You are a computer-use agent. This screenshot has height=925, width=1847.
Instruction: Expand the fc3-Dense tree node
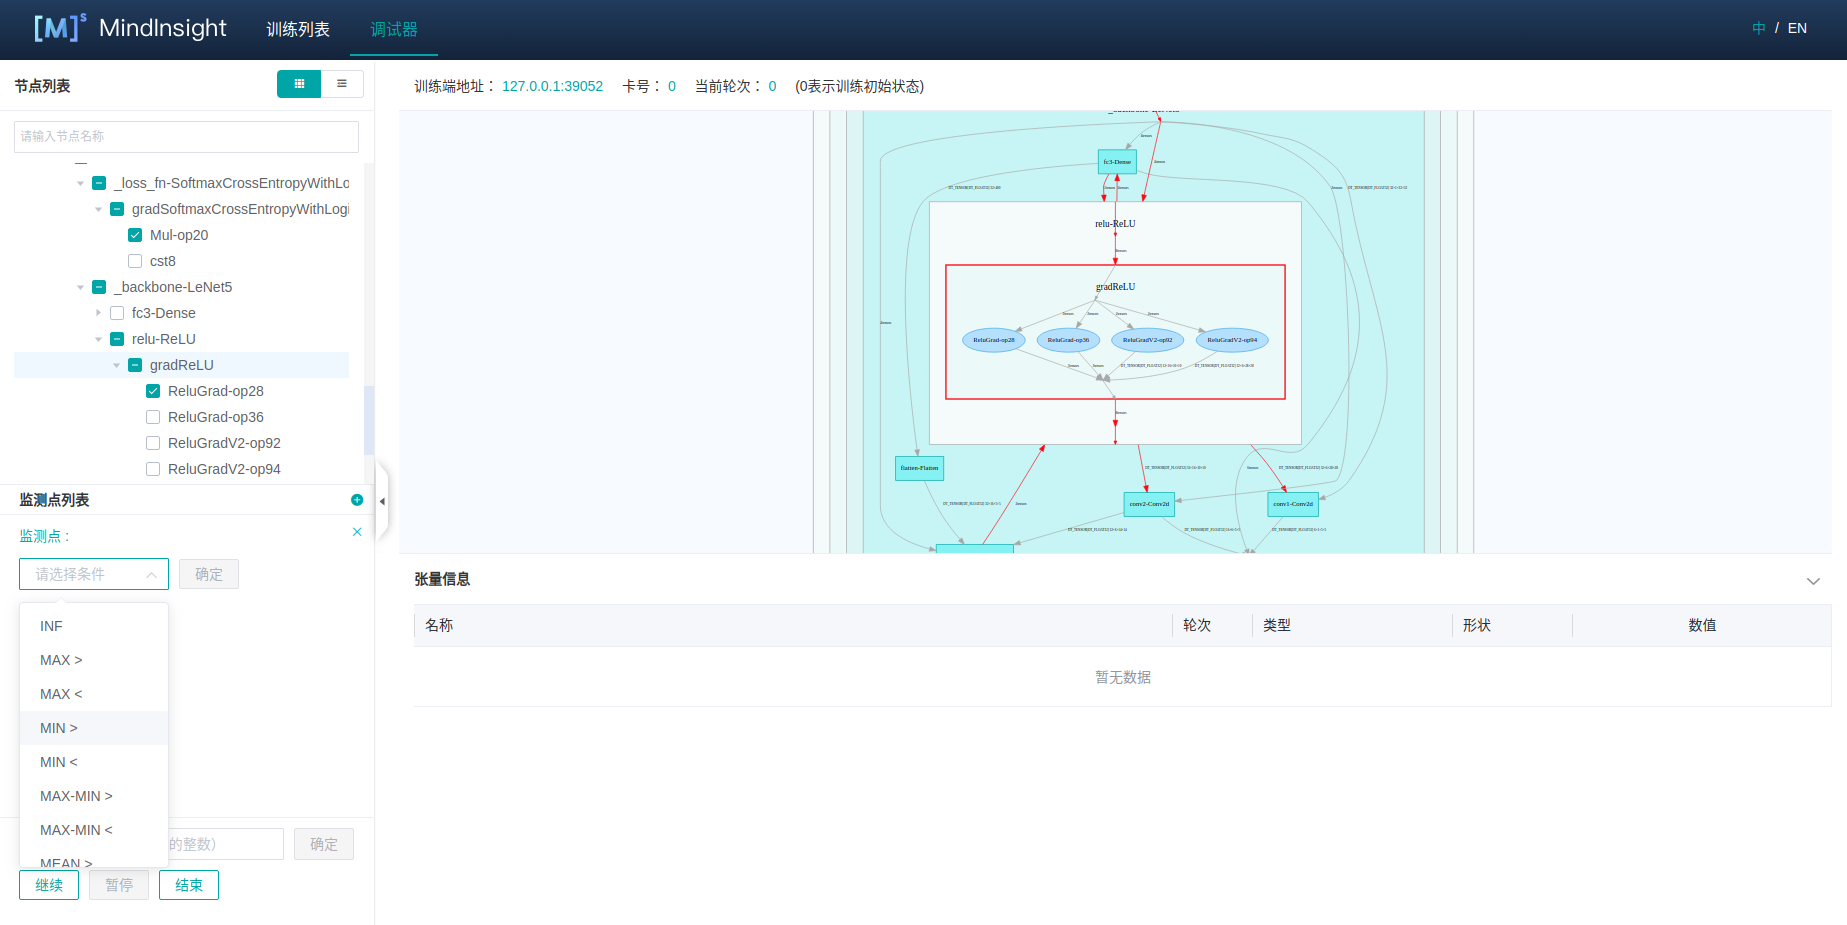pyautogui.click(x=98, y=313)
